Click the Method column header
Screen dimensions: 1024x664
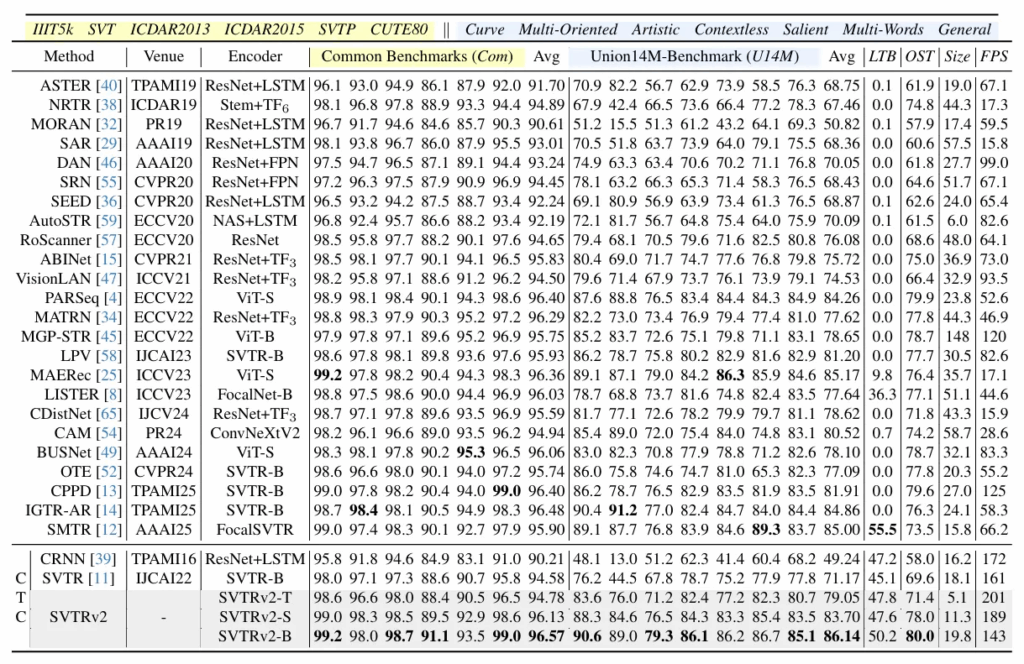(69, 56)
